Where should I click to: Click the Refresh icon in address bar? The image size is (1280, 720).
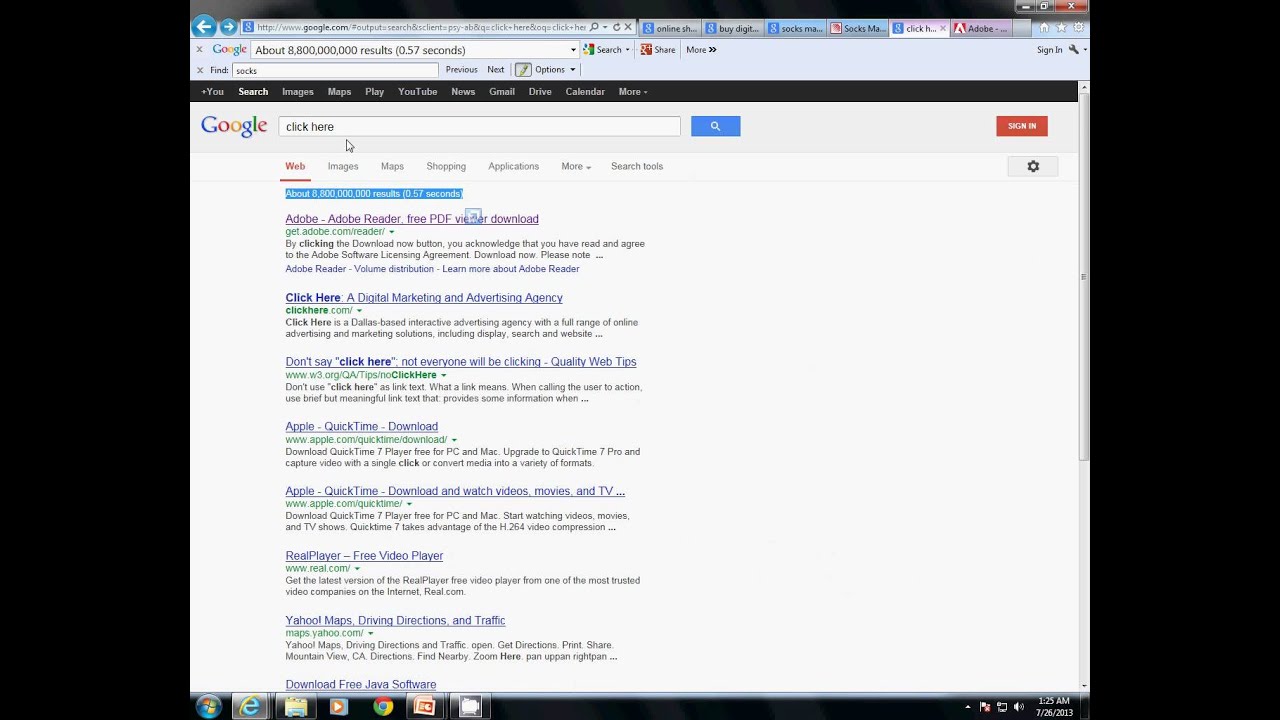coord(616,27)
